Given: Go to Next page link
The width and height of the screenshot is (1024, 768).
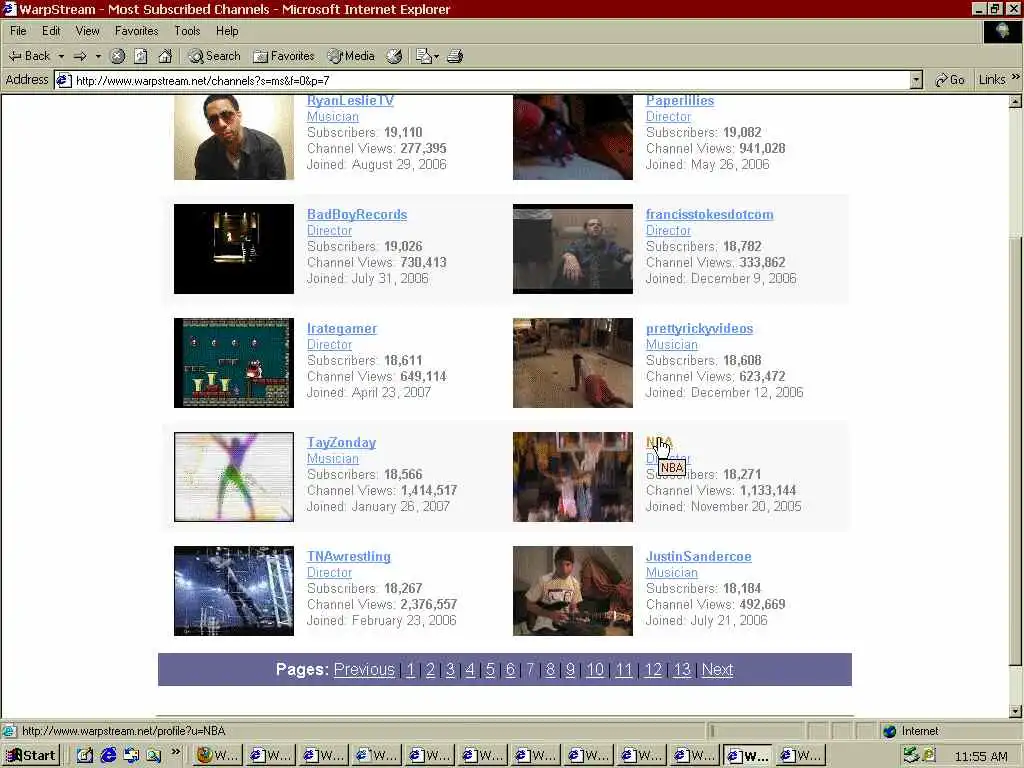Looking at the screenshot, I should [717, 670].
